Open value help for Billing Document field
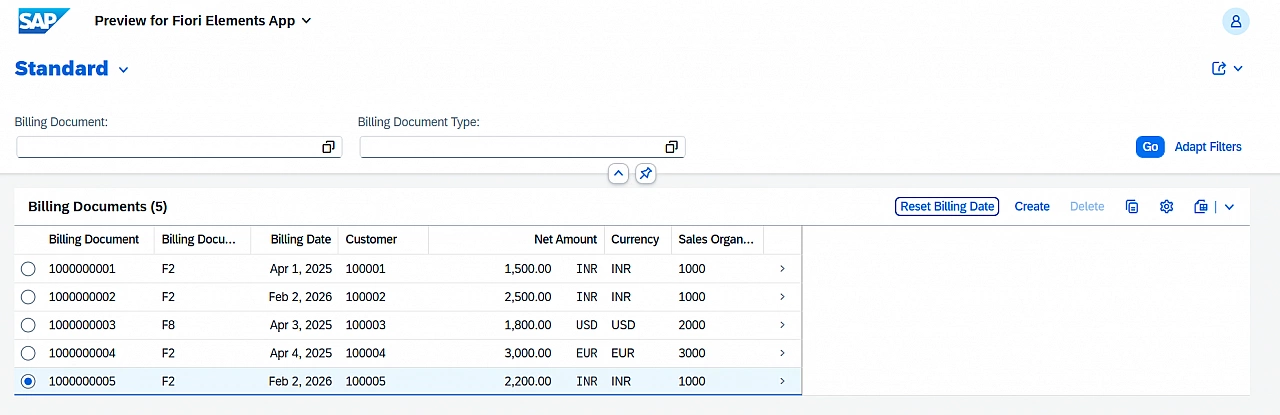Viewport: 1280px width, 415px height. 328,147
